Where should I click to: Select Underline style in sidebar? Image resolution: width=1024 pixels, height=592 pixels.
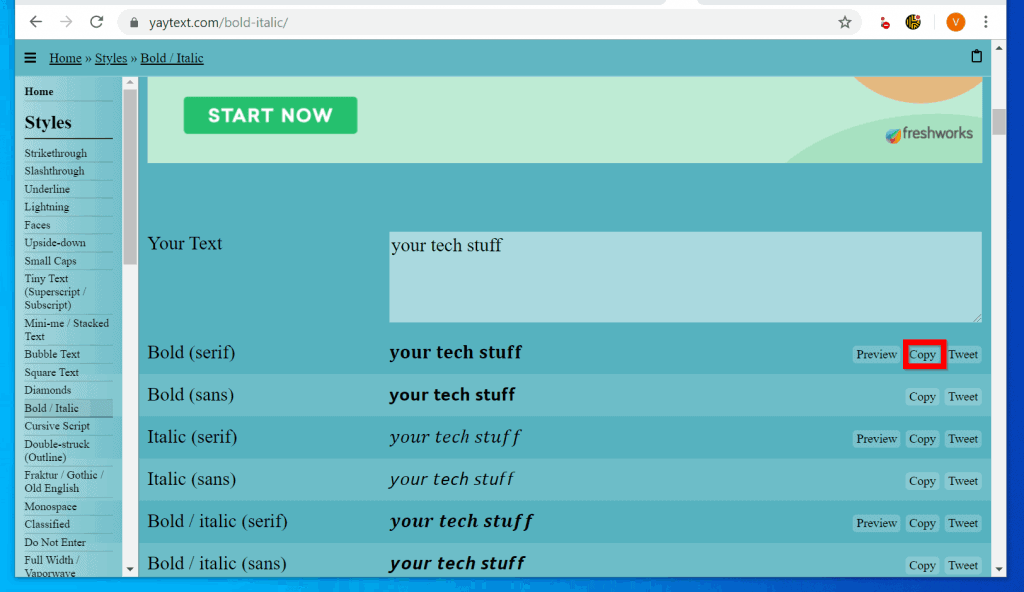(x=47, y=189)
